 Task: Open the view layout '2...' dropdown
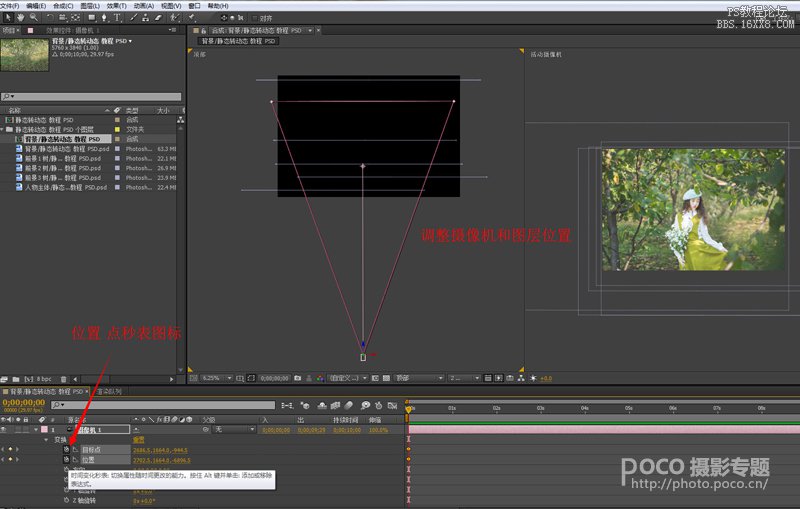click(464, 378)
